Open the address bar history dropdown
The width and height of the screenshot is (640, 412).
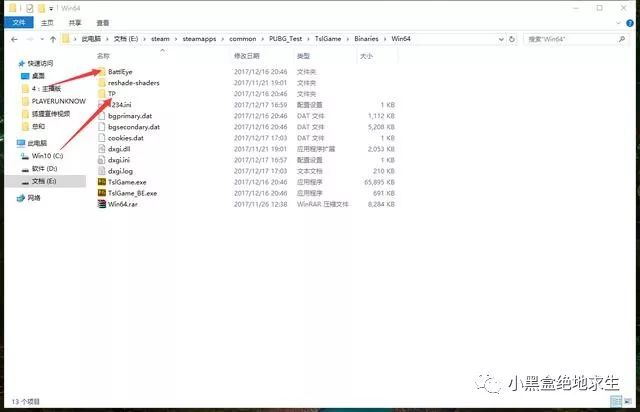(501, 39)
